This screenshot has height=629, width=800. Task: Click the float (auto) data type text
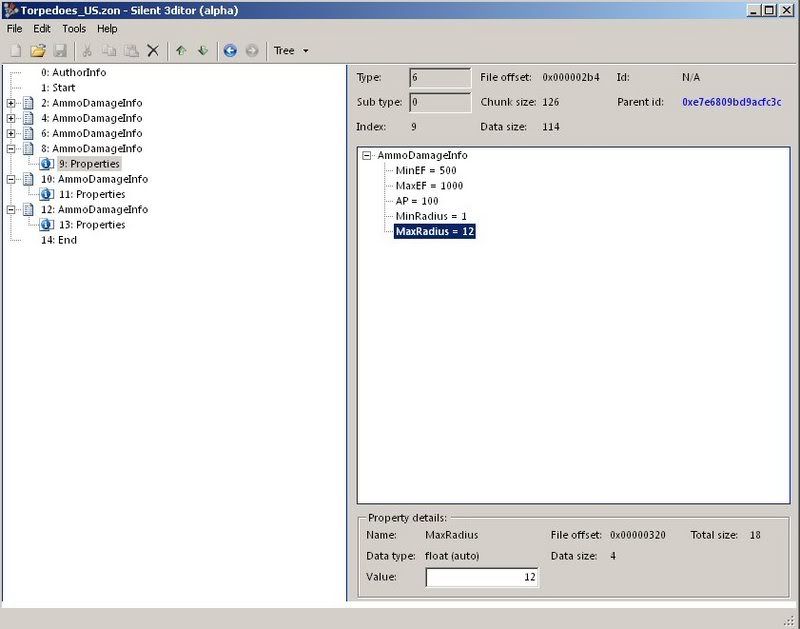452,556
